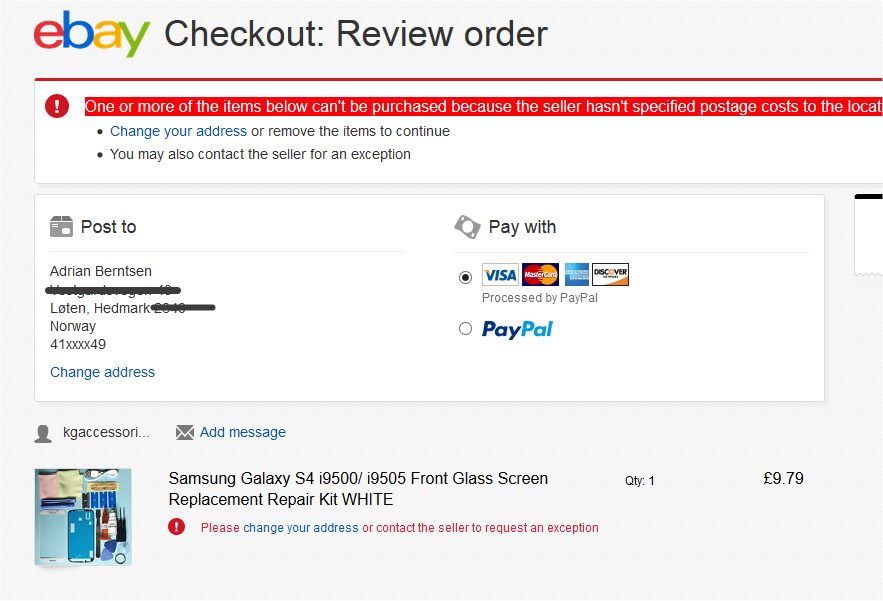Open the Samsung Galaxy S4 repair kit thumbnail

click(83, 517)
